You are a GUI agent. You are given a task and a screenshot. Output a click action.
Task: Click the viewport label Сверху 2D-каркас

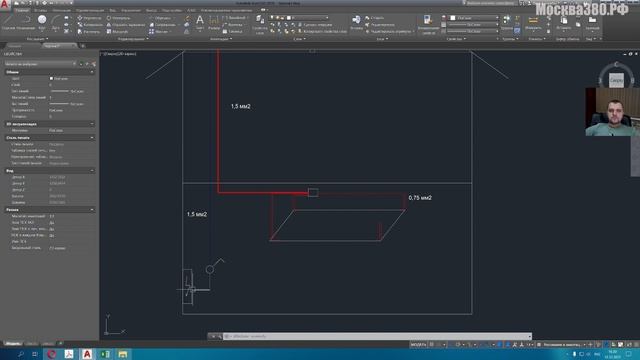pos(119,53)
